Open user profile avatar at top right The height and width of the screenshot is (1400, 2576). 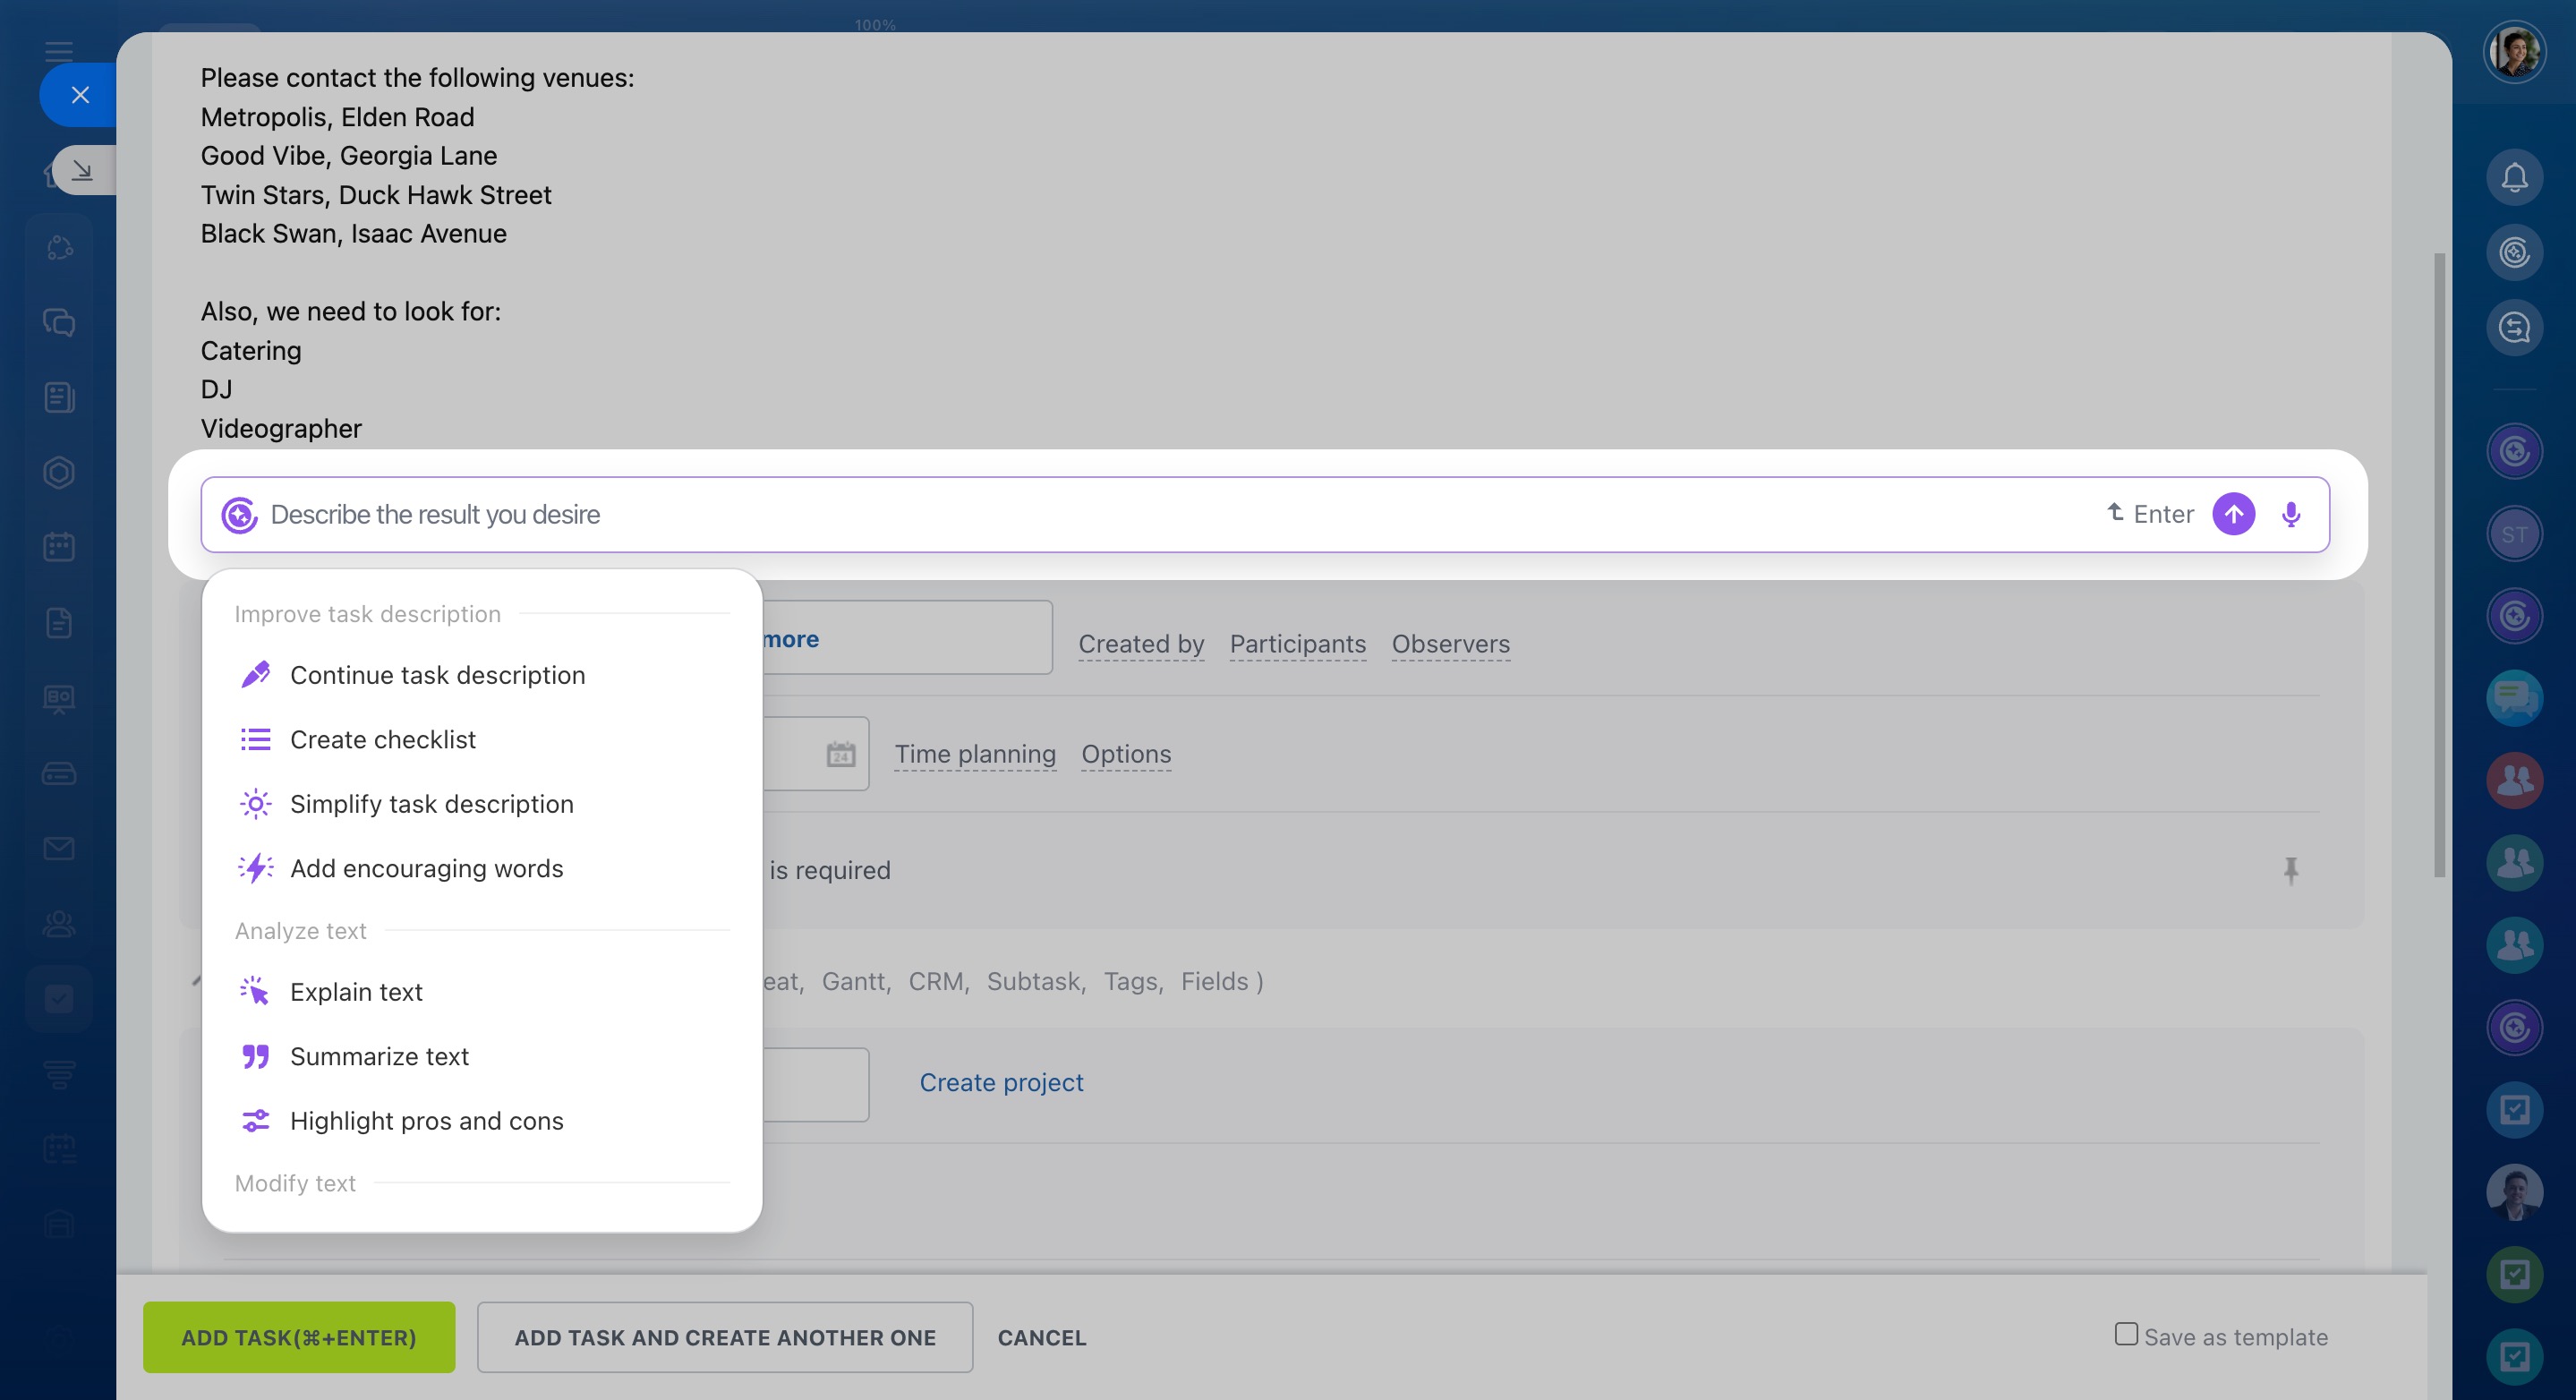click(x=2514, y=52)
